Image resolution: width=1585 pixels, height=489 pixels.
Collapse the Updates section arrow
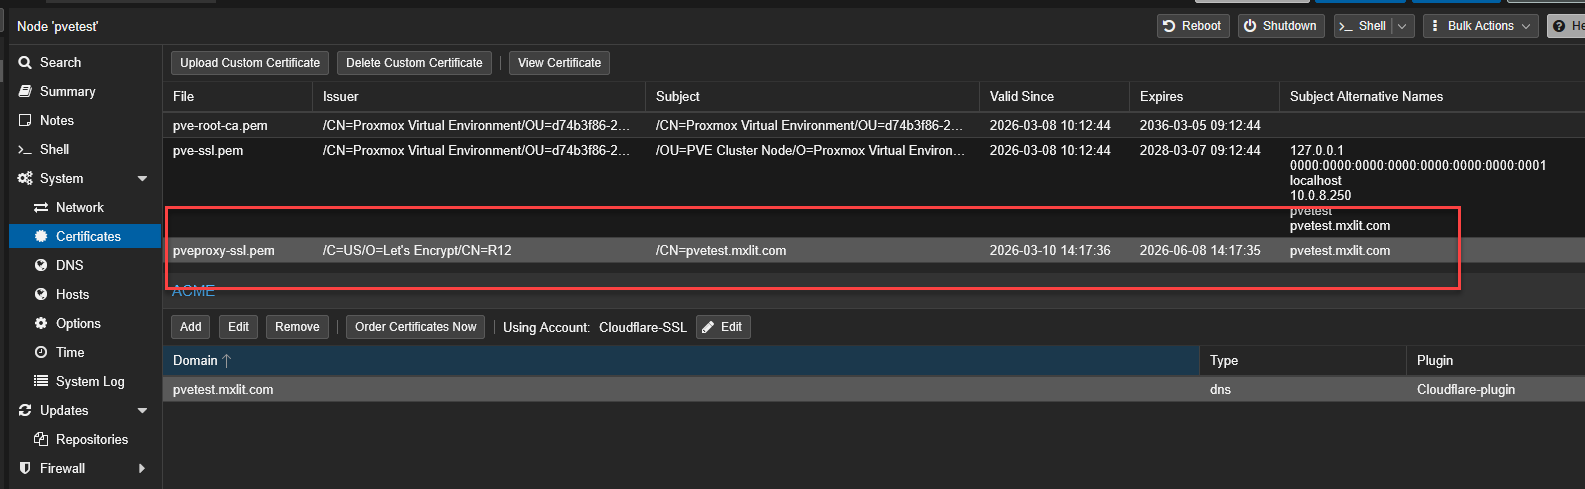click(142, 411)
